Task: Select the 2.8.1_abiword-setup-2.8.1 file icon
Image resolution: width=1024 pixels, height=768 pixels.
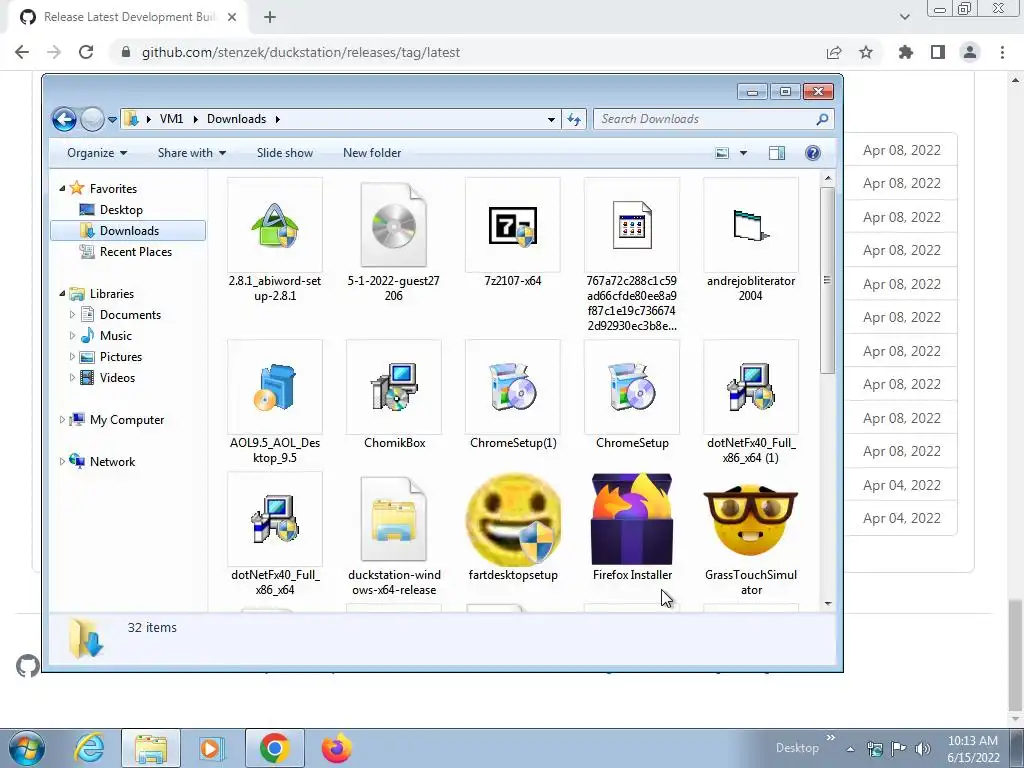Action: click(274, 225)
